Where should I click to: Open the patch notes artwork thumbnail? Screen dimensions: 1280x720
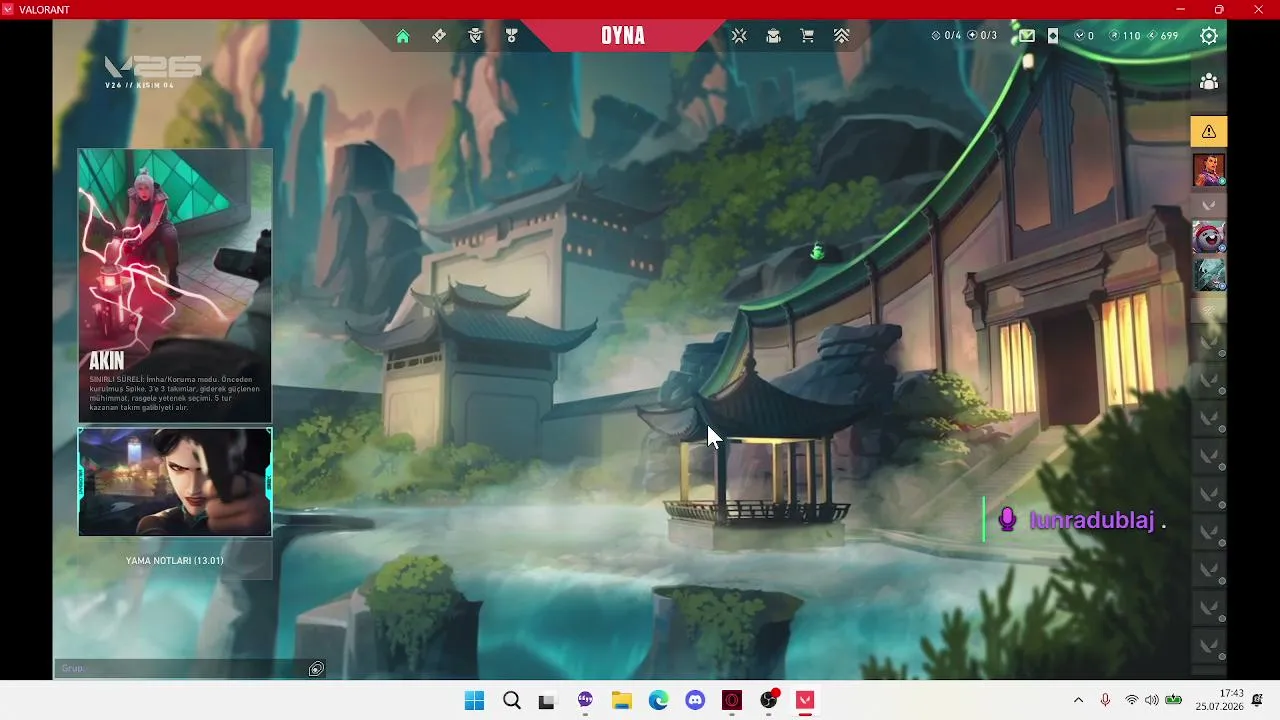[x=175, y=482]
